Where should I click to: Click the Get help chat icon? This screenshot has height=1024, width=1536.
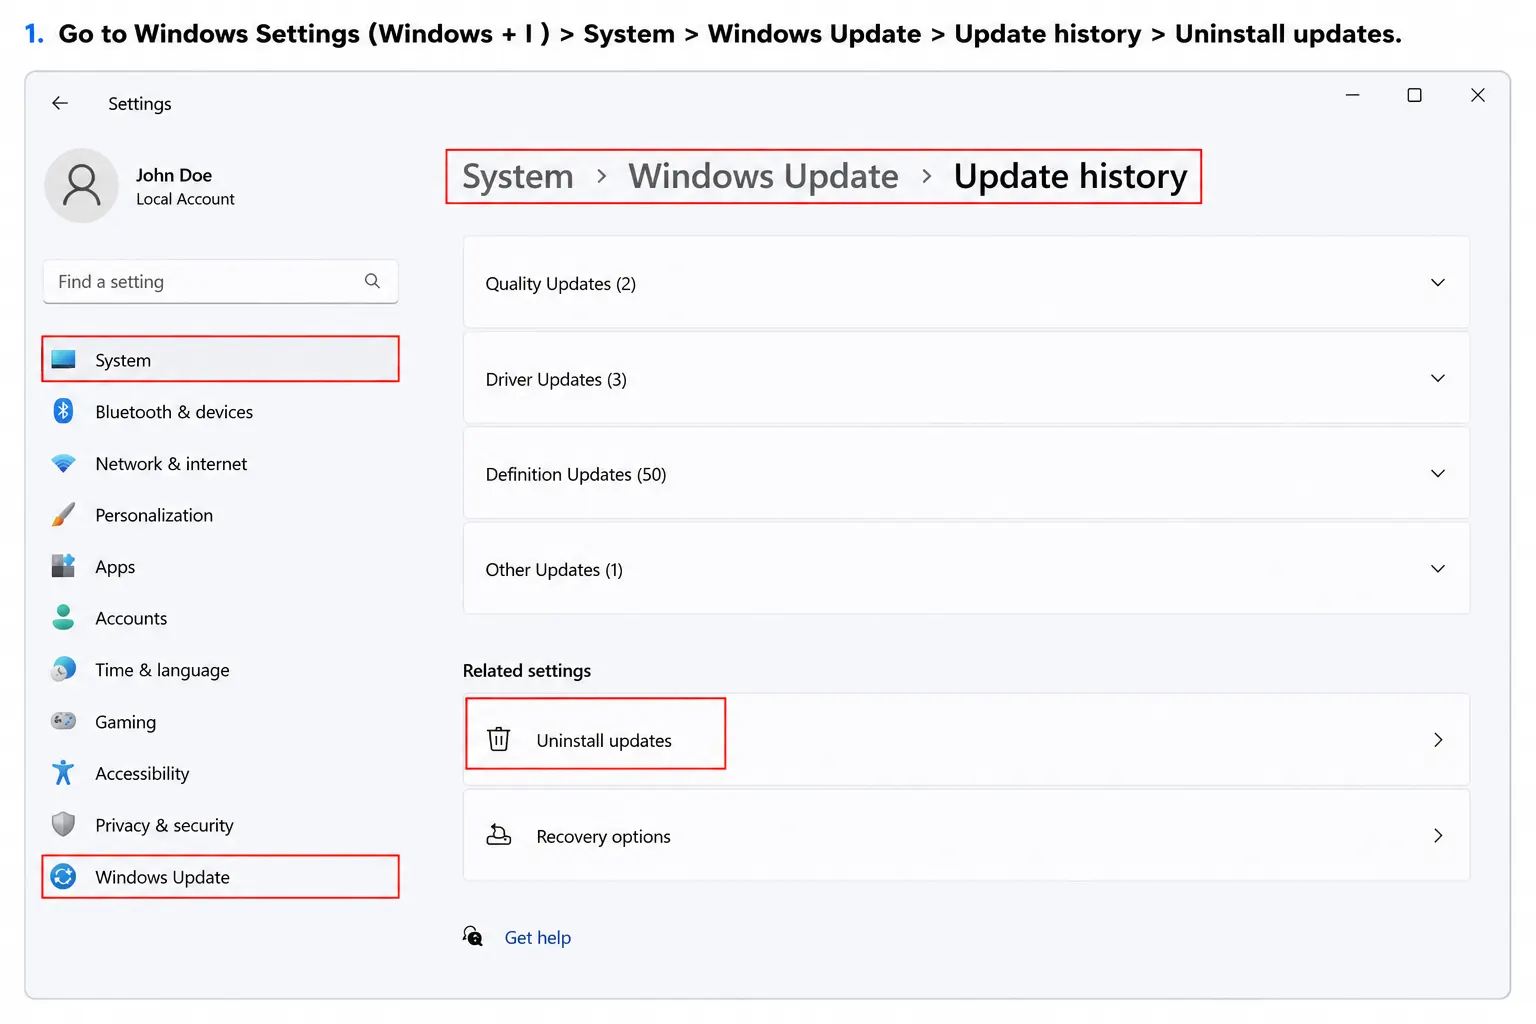point(473,936)
